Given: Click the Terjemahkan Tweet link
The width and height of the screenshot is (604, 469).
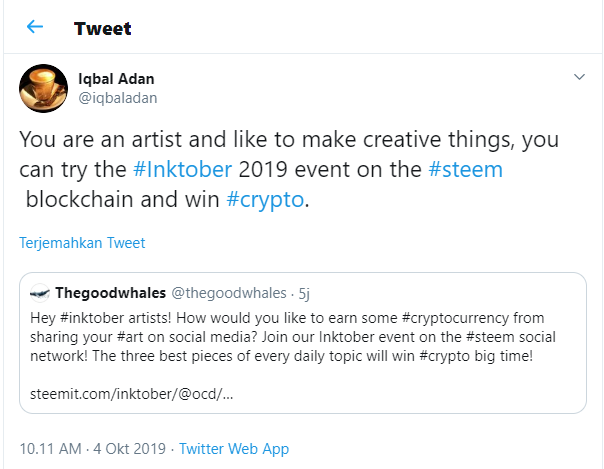Looking at the screenshot, I should tap(82, 243).
